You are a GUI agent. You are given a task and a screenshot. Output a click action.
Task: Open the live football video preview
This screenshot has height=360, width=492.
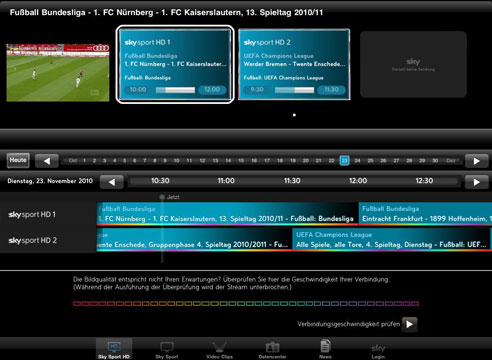(x=58, y=72)
